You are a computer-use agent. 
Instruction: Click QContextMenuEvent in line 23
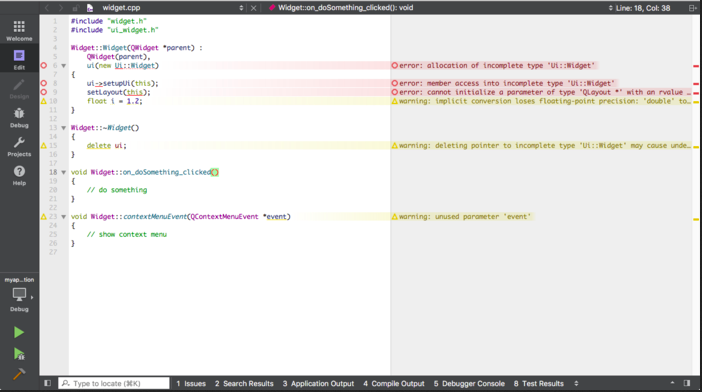pyautogui.click(x=225, y=217)
